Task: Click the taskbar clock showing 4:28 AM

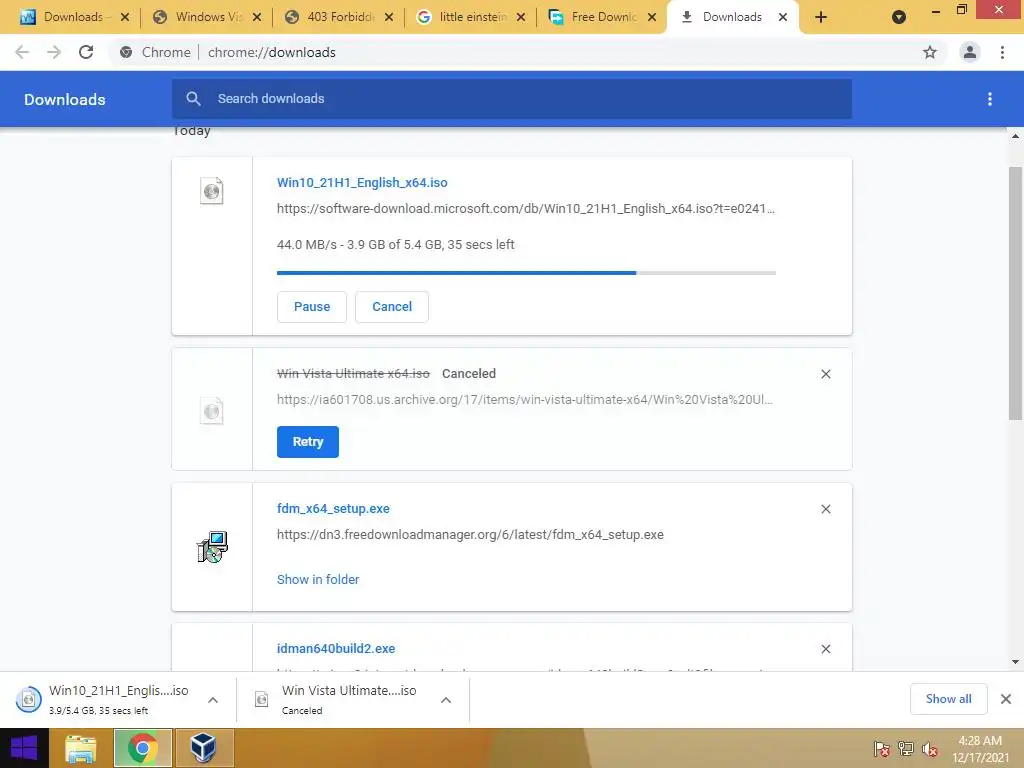Action: 980,749
